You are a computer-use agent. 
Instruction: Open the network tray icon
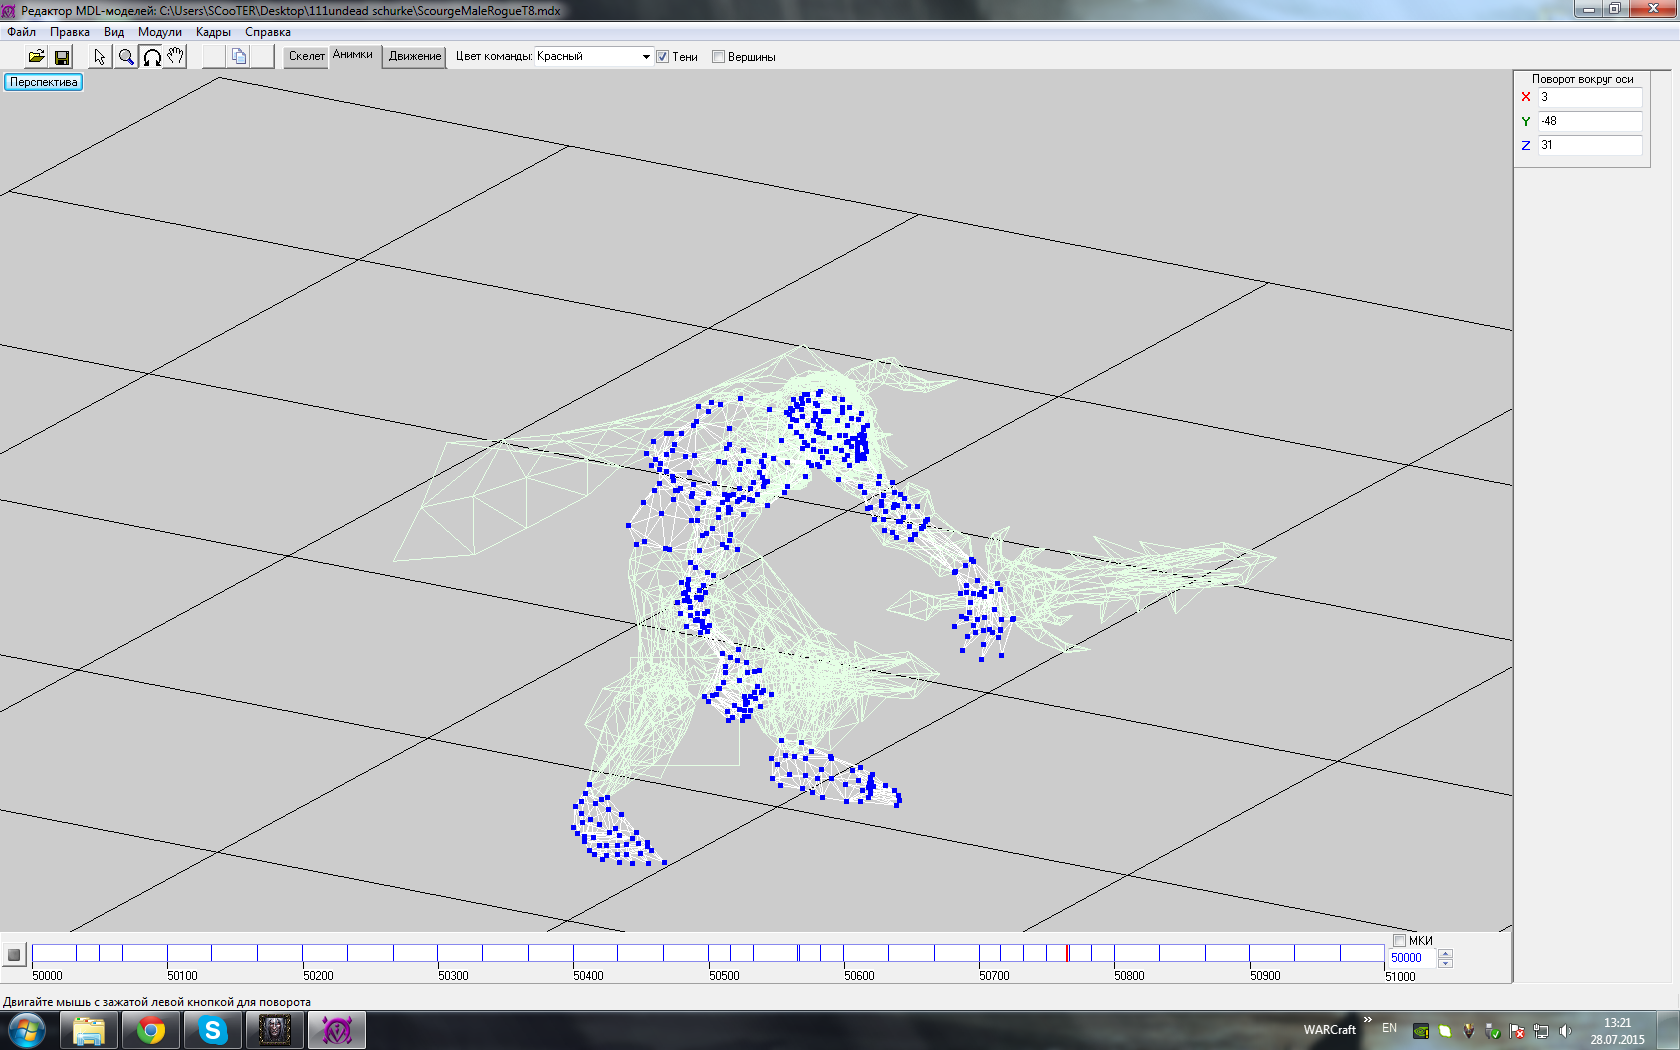[1541, 1031]
